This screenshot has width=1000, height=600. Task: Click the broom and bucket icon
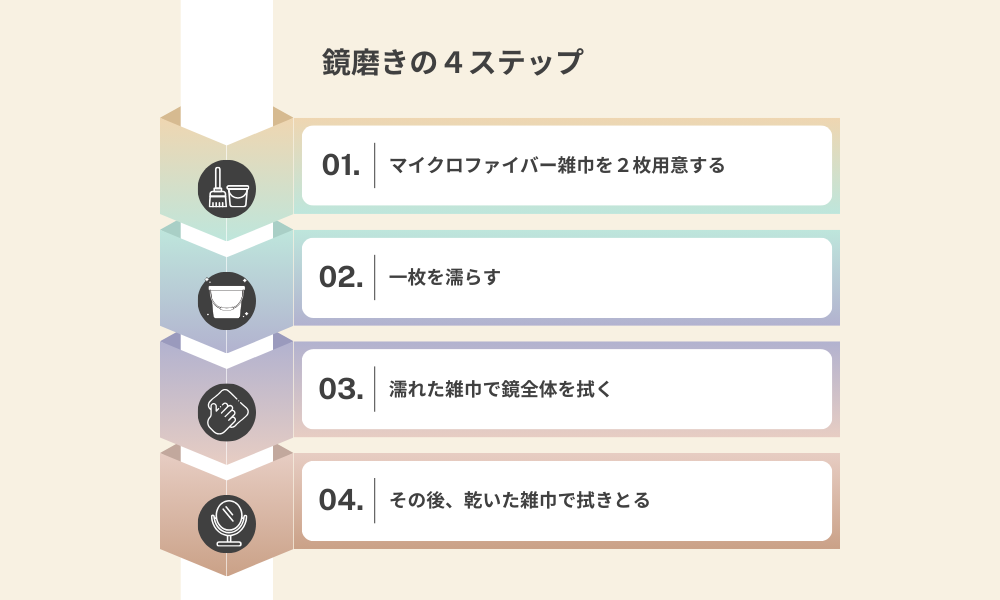(227, 189)
